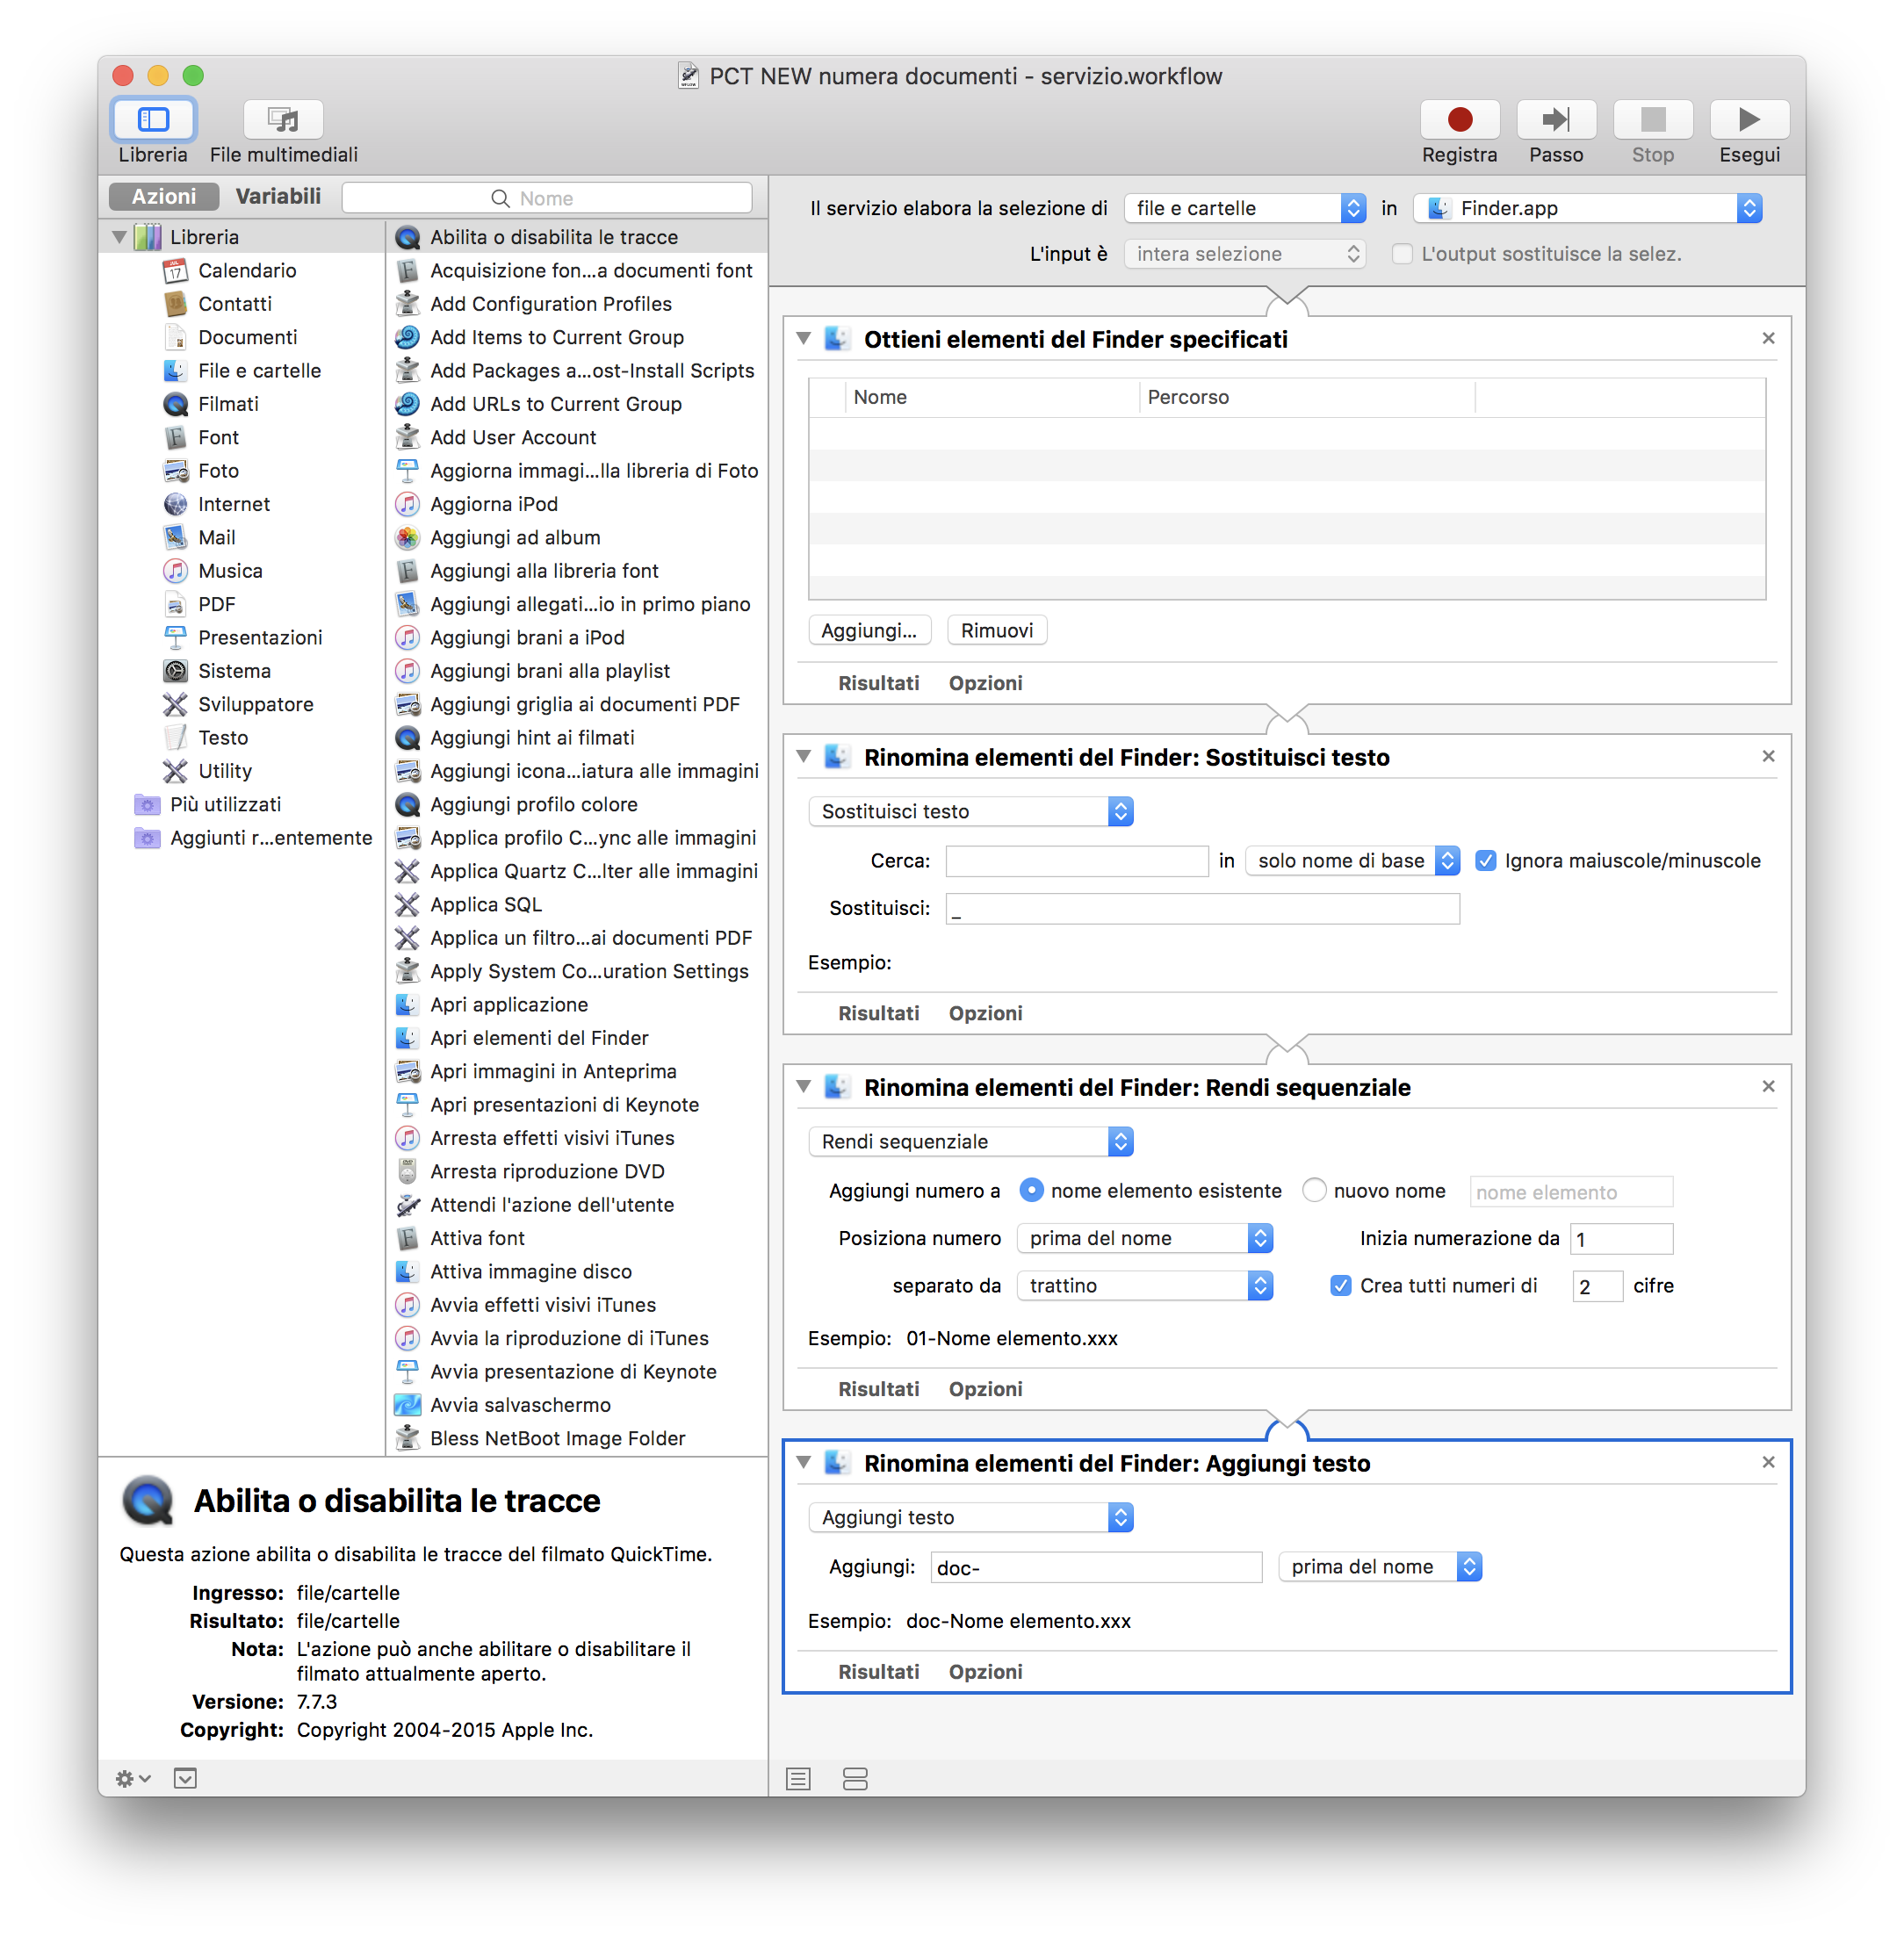The image size is (1904, 1937).
Task: Open Opzioni of Aggiungi testo action
Action: [x=985, y=1672]
